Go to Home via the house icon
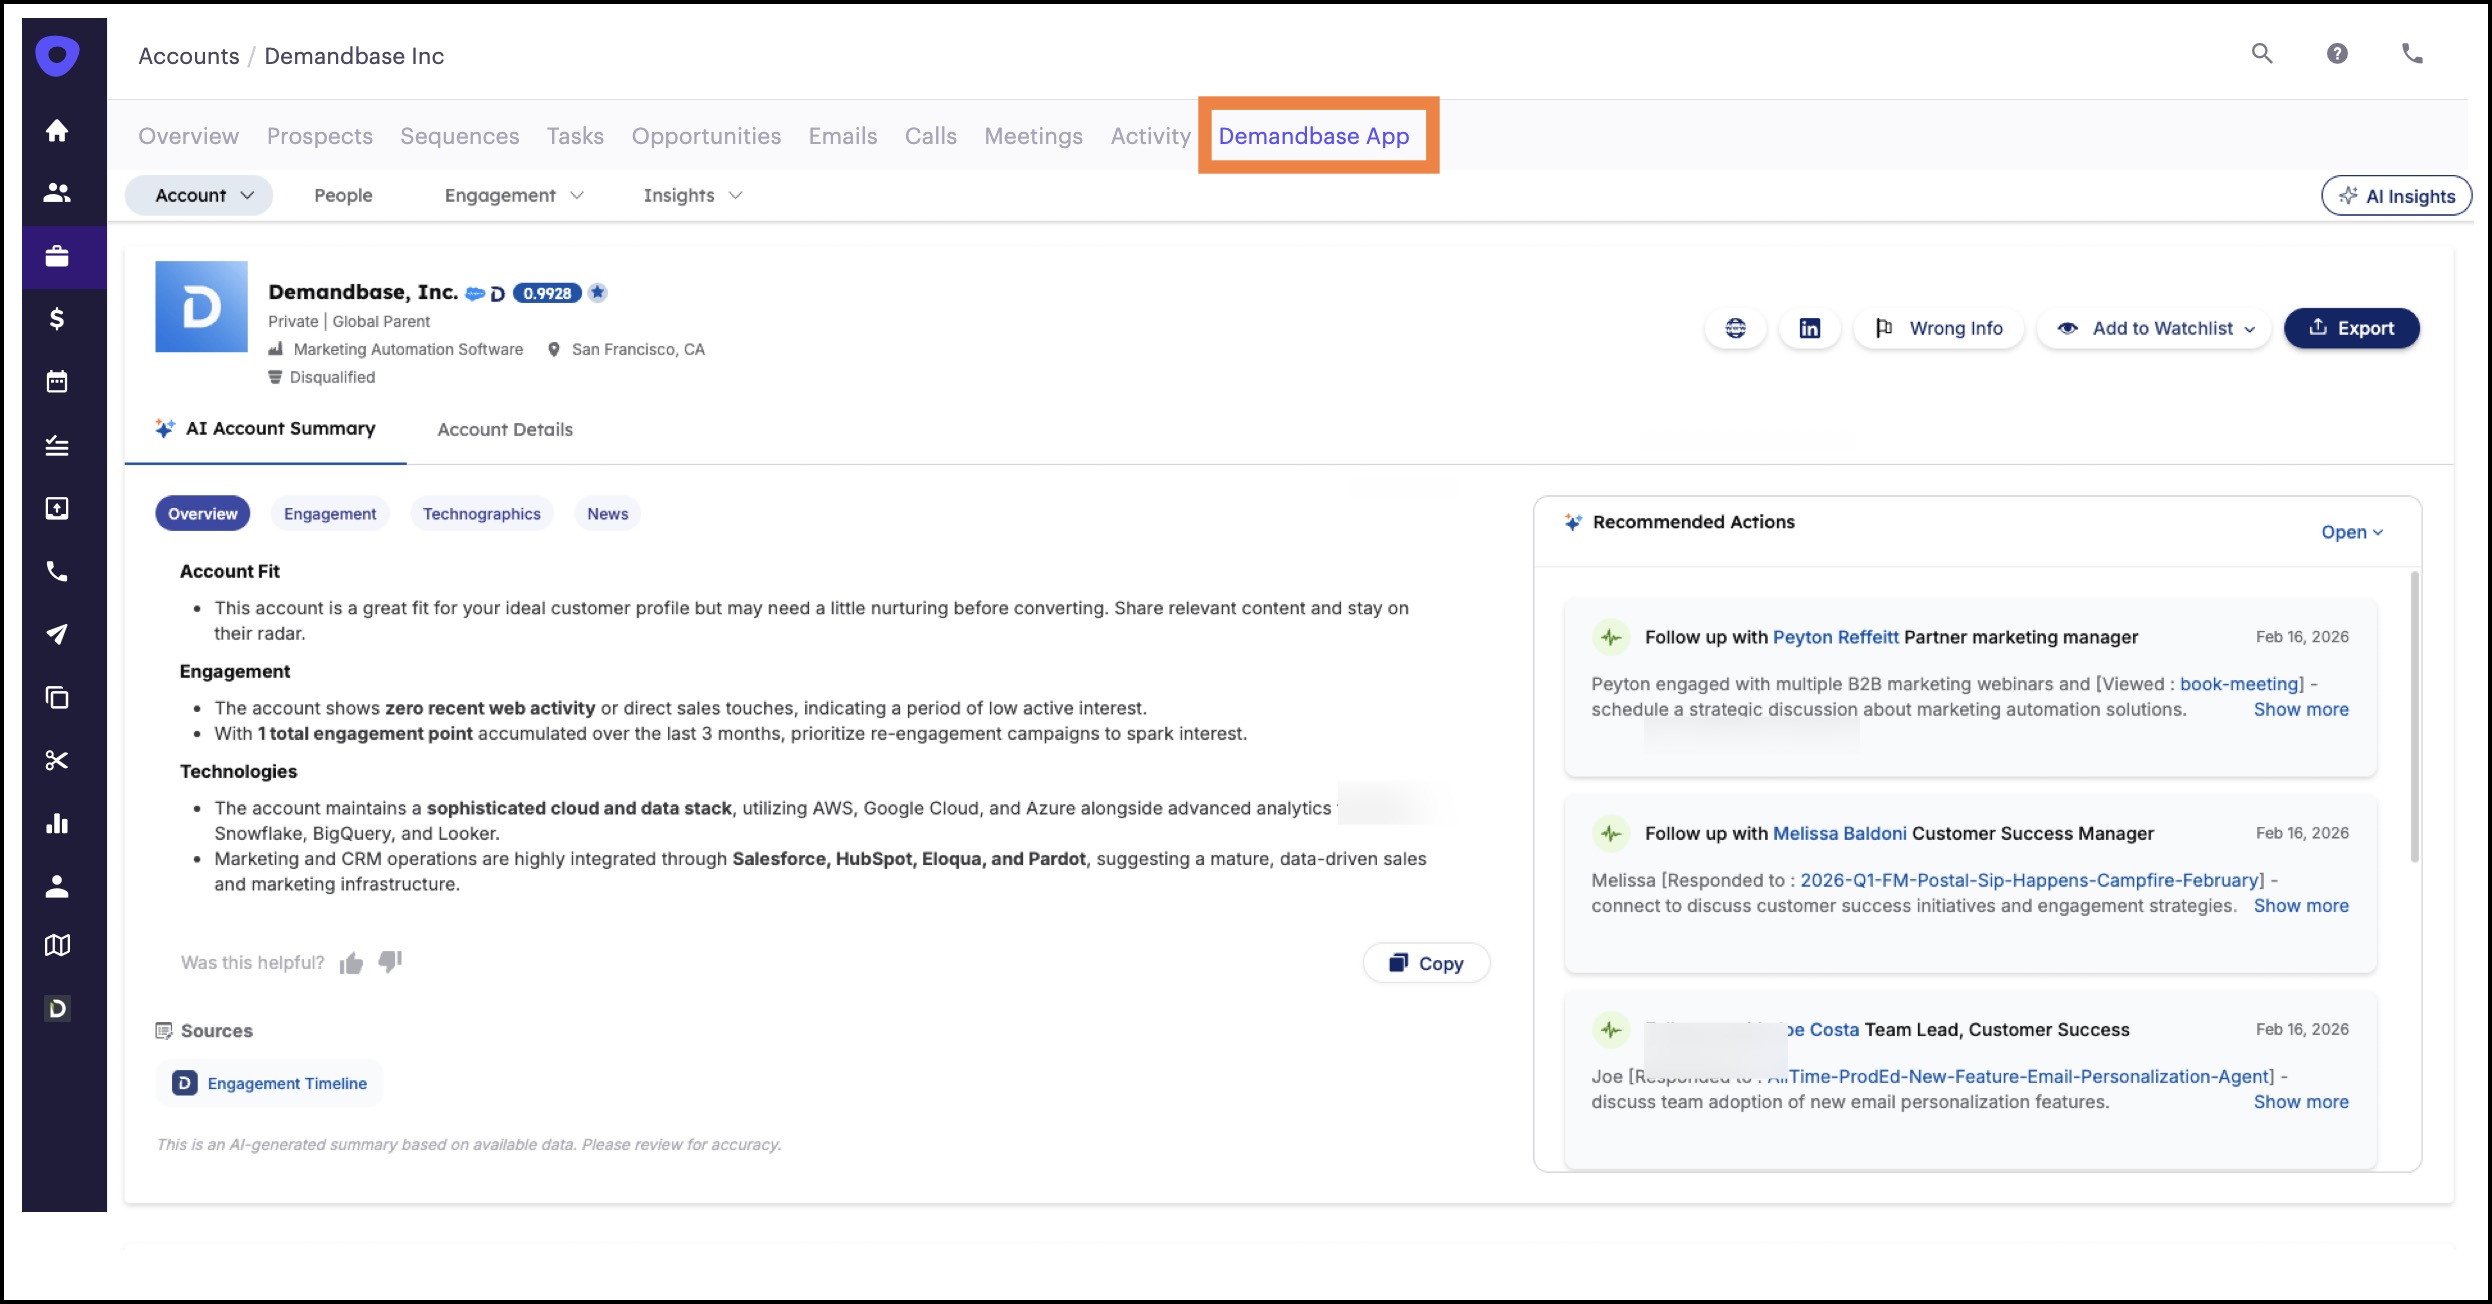2492x1304 pixels. (x=57, y=130)
